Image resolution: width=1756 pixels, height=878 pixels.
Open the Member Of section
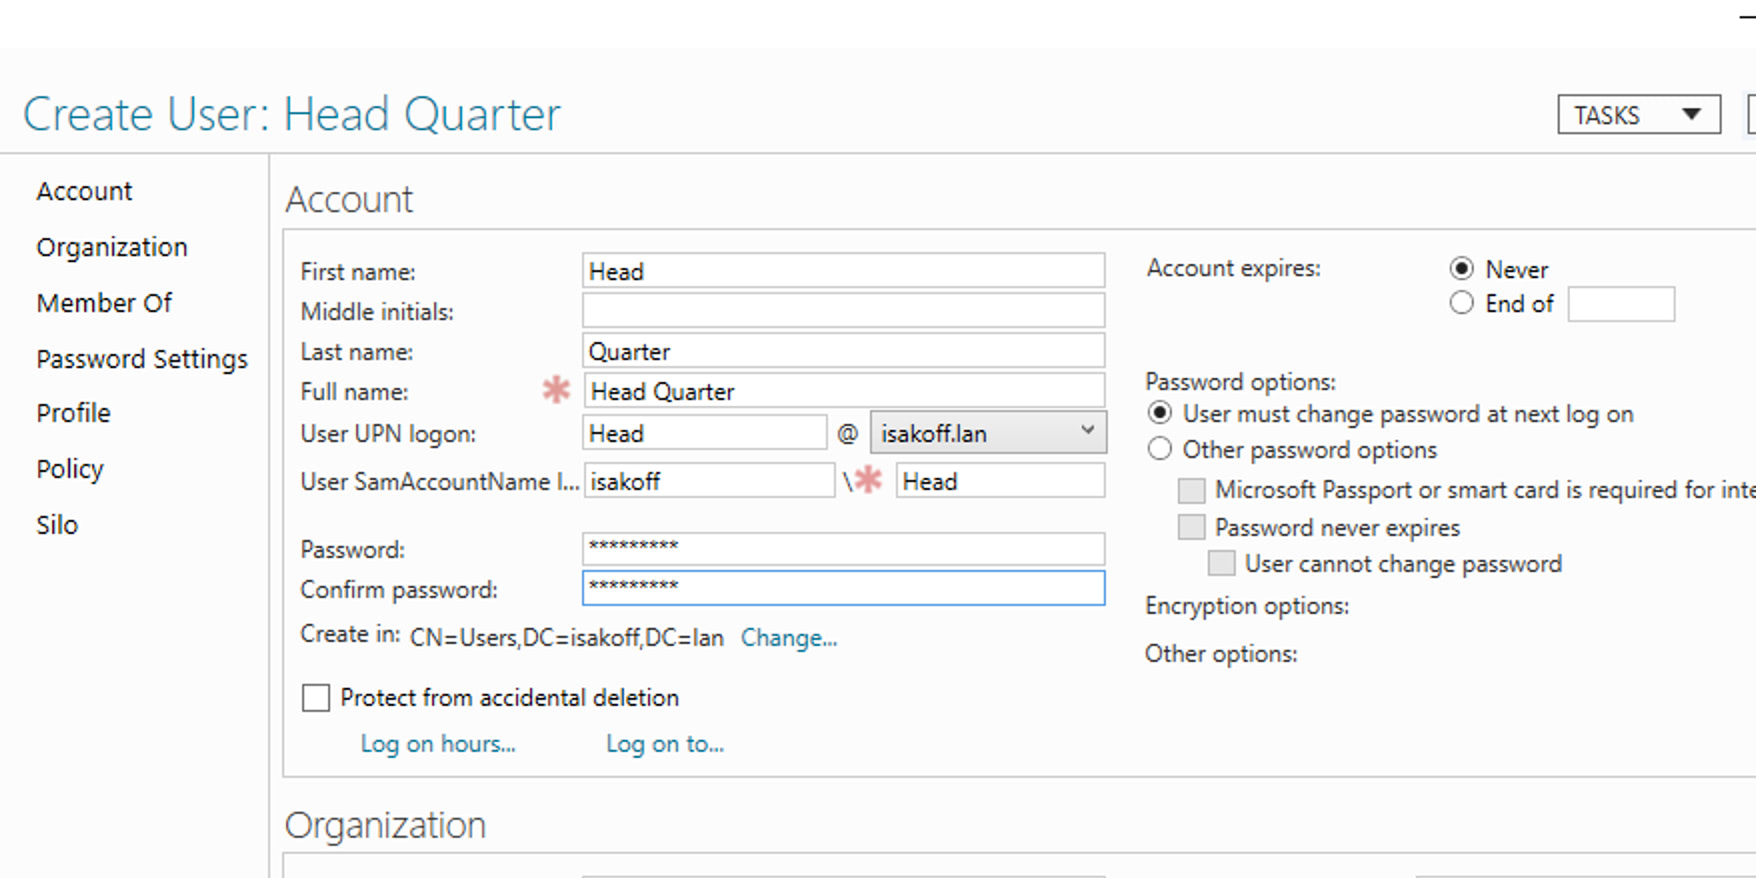[104, 303]
